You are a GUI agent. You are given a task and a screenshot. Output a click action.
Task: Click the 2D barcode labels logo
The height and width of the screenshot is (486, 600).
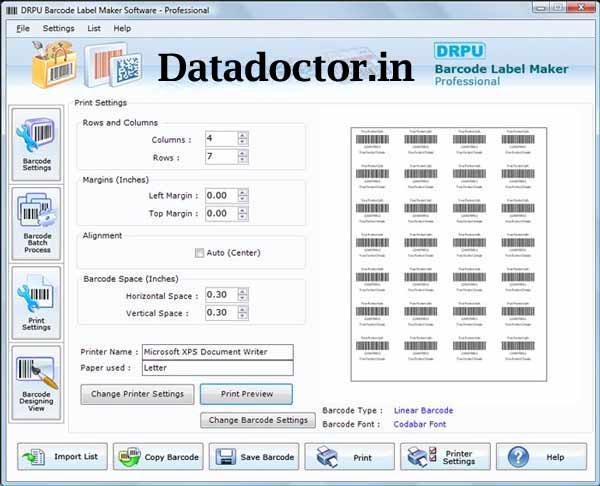[113, 65]
